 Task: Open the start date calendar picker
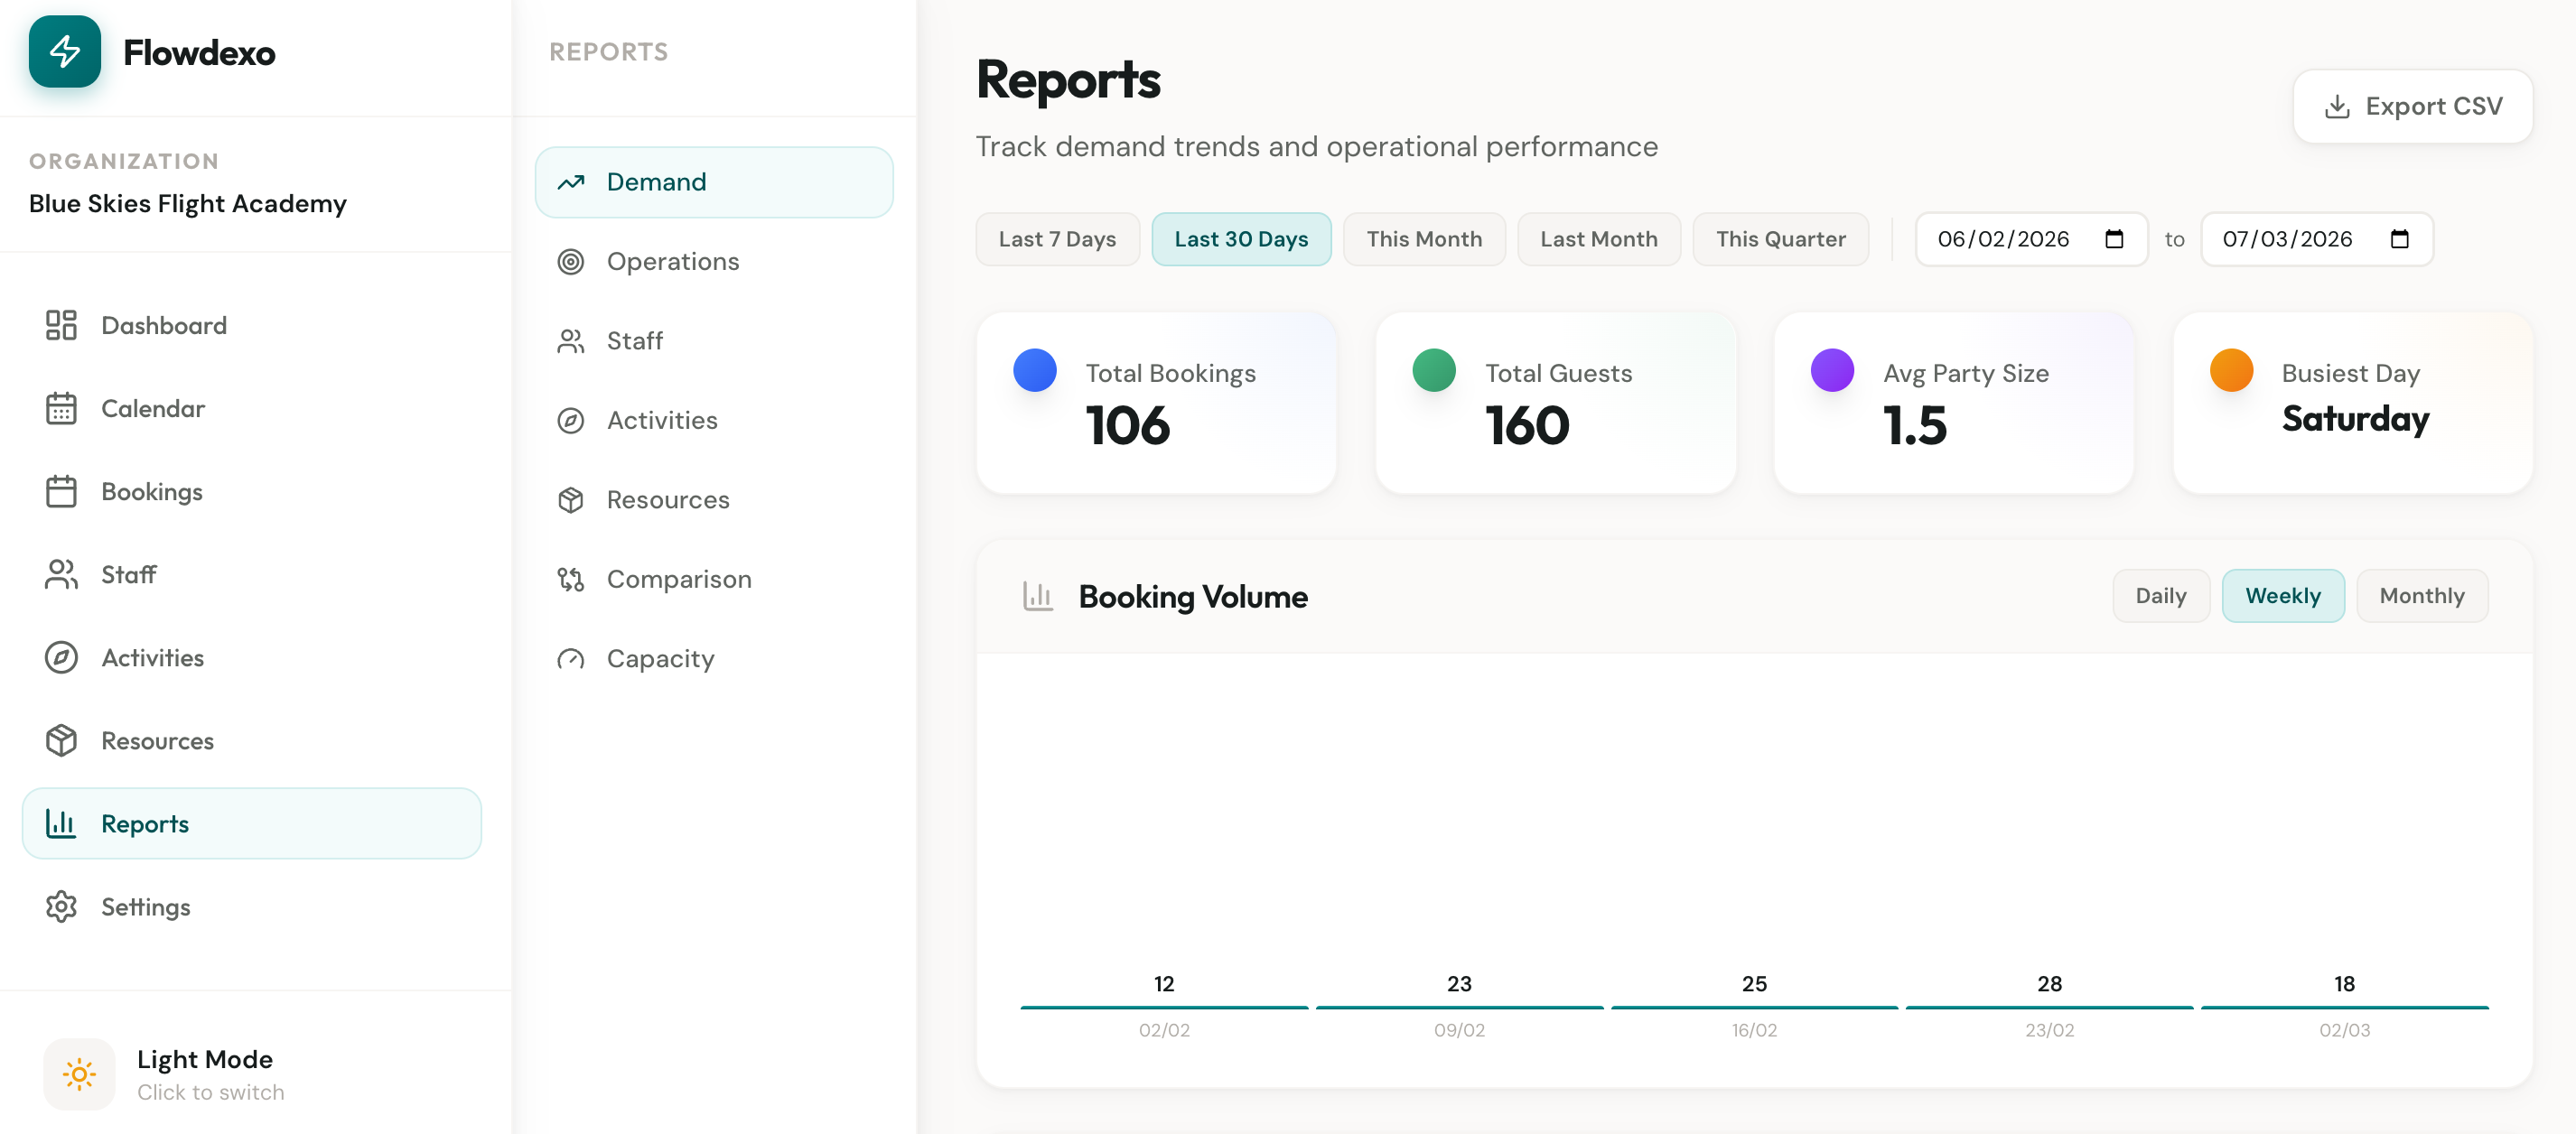2114,239
